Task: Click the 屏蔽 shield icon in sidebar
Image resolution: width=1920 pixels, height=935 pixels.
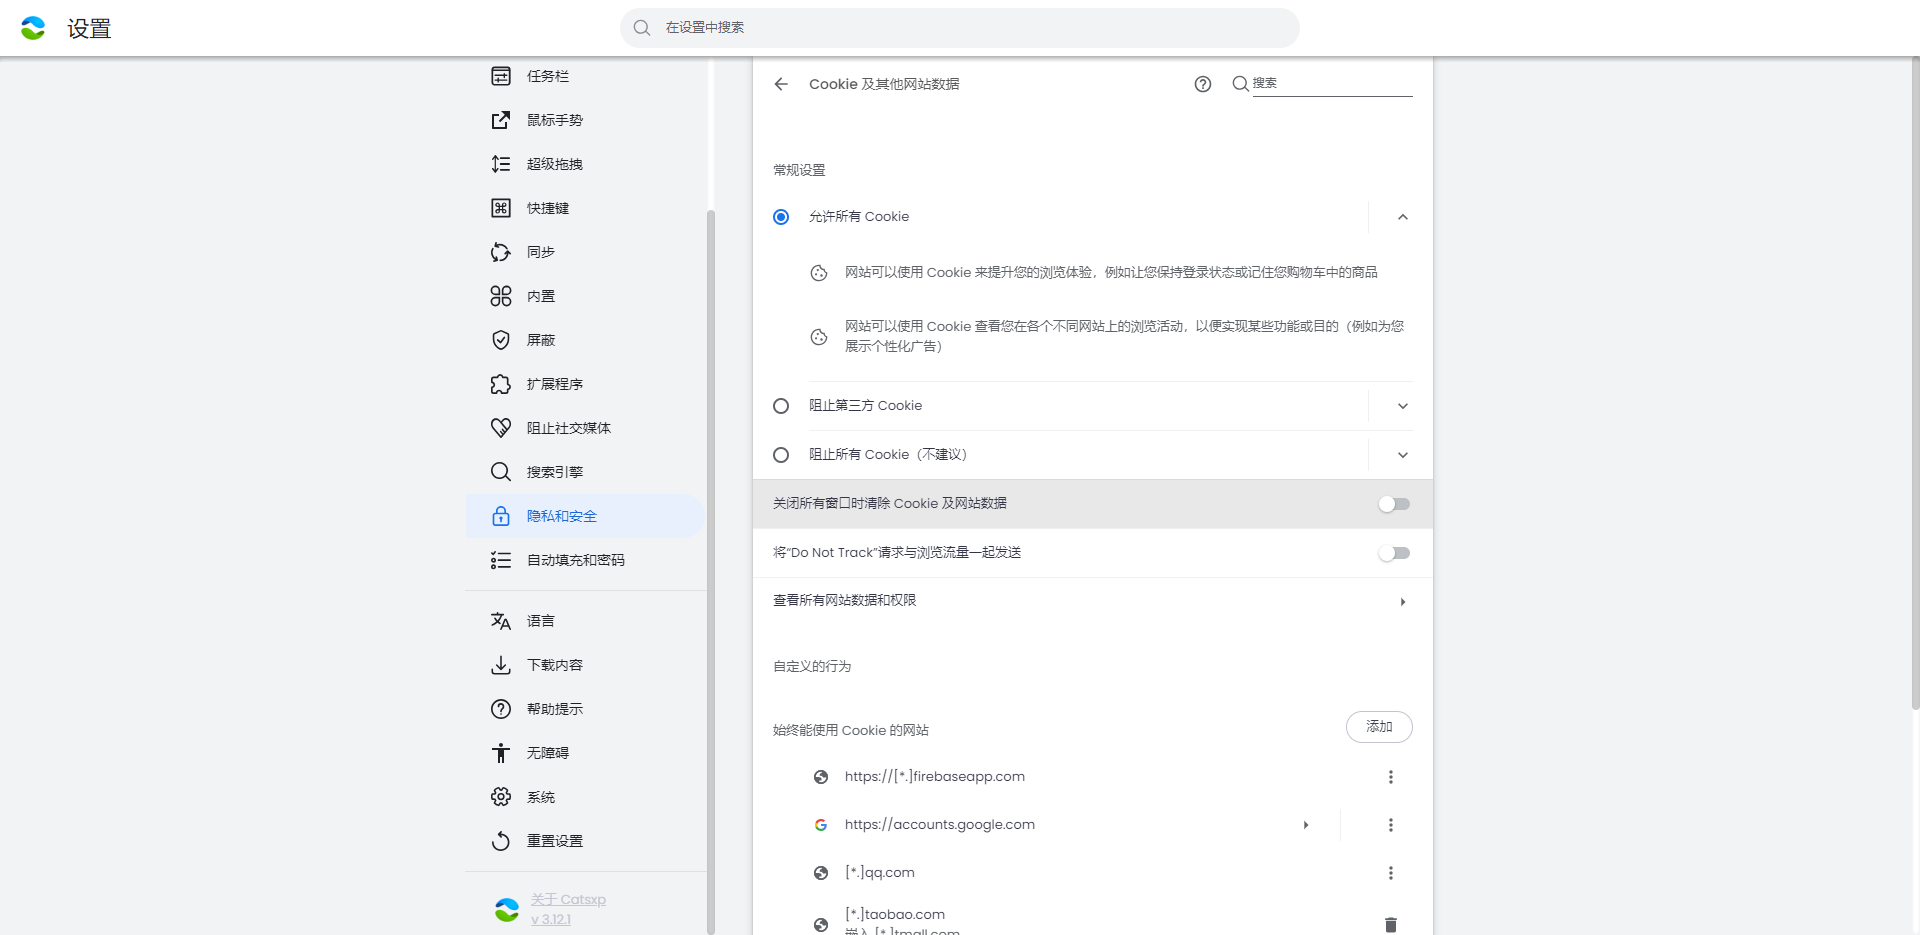Action: click(501, 340)
